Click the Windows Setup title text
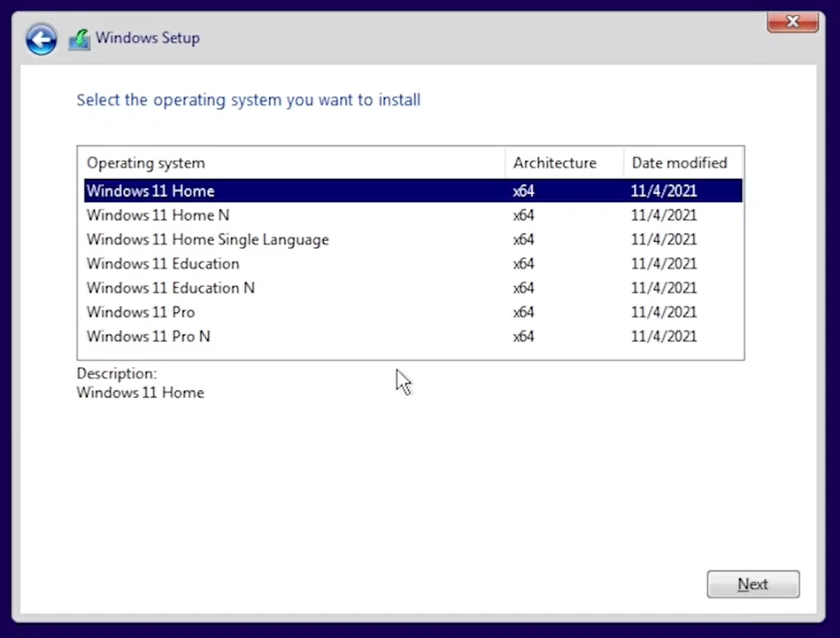The image size is (840, 638). tap(147, 38)
